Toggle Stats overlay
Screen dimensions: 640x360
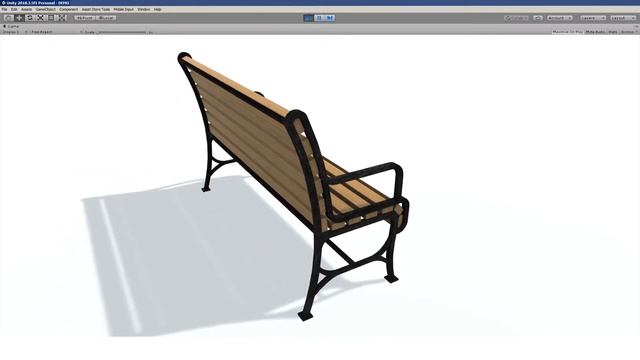pos(613,32)
